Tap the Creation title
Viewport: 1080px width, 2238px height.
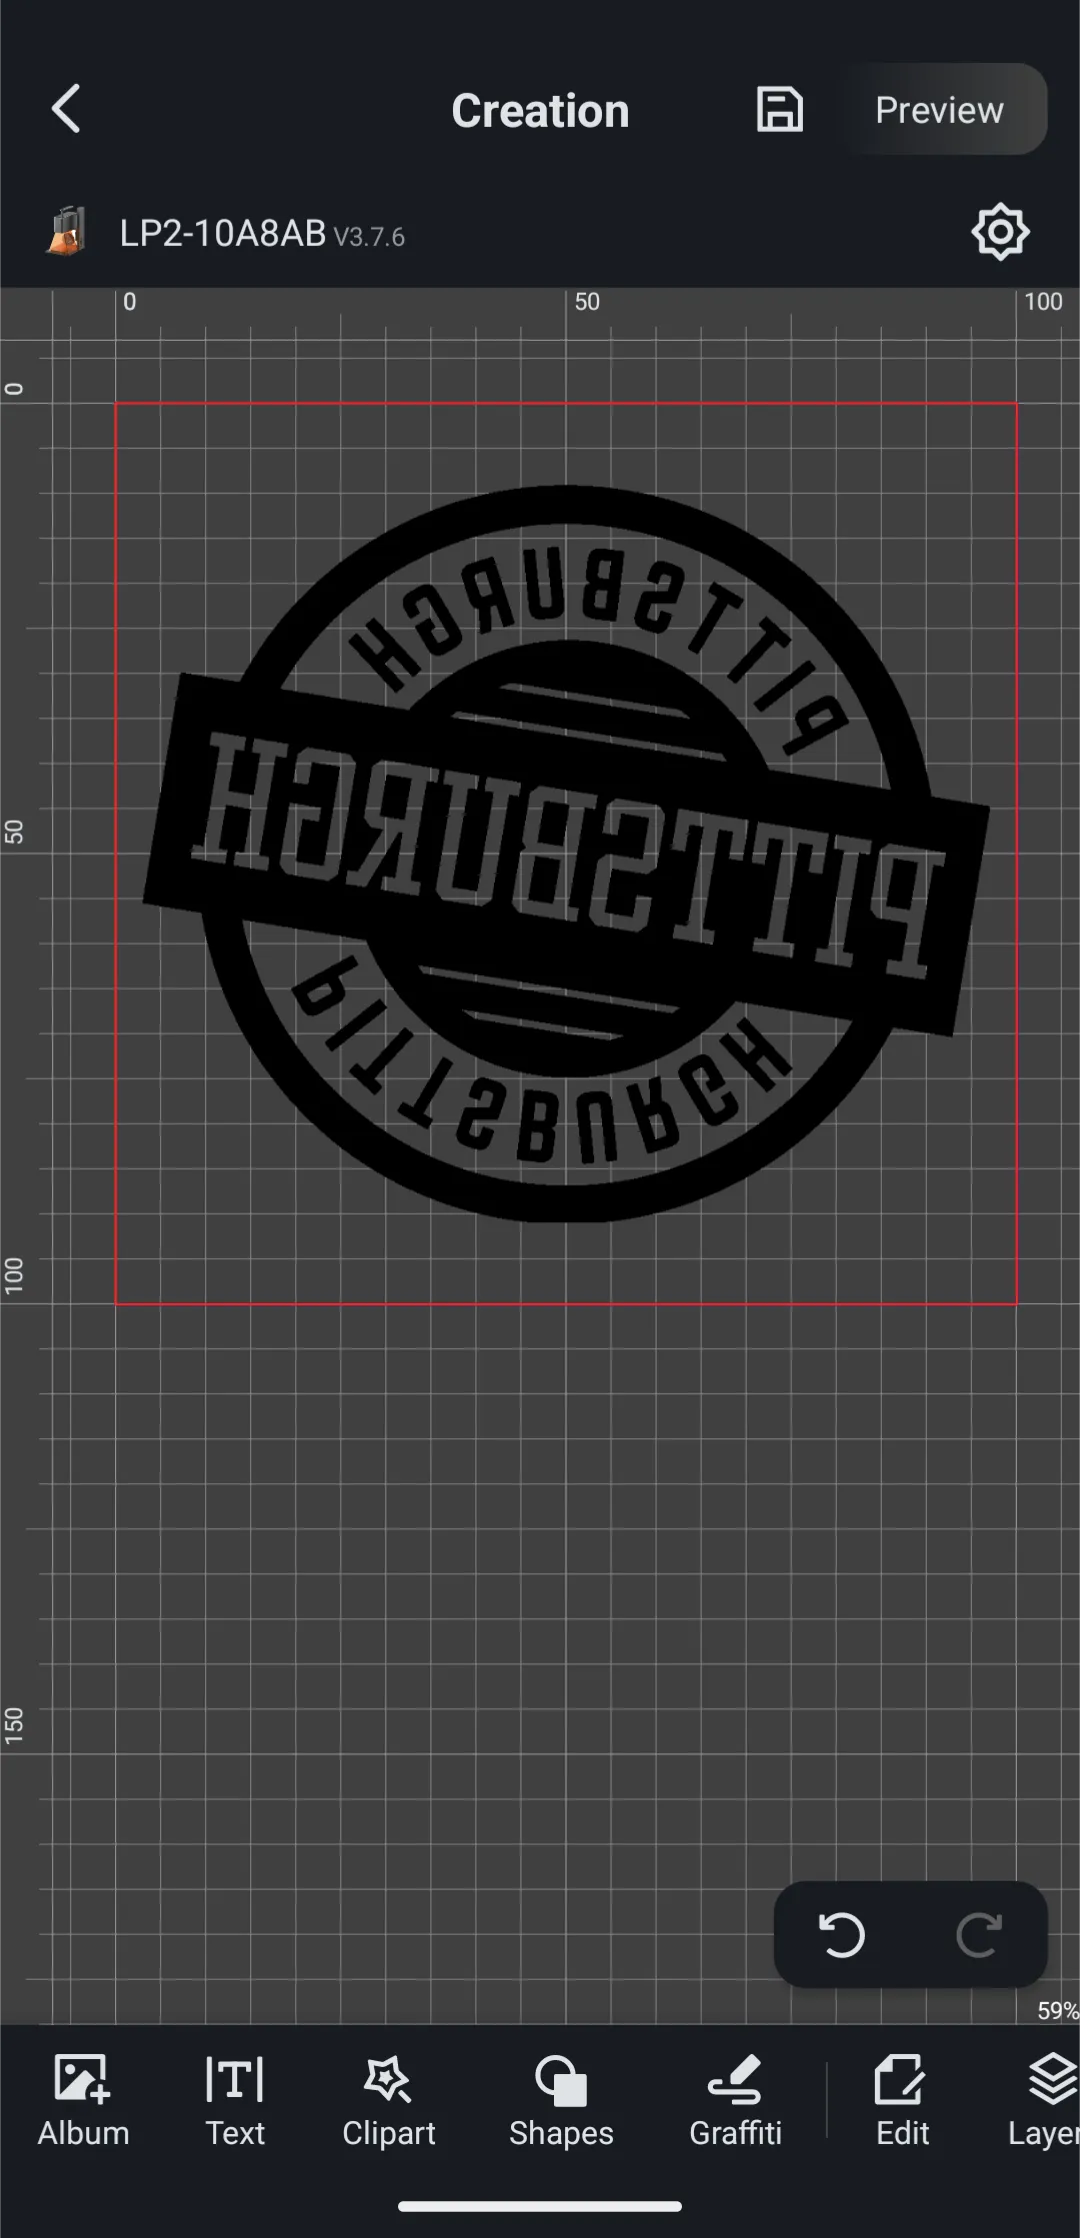[x=540, y=110]
